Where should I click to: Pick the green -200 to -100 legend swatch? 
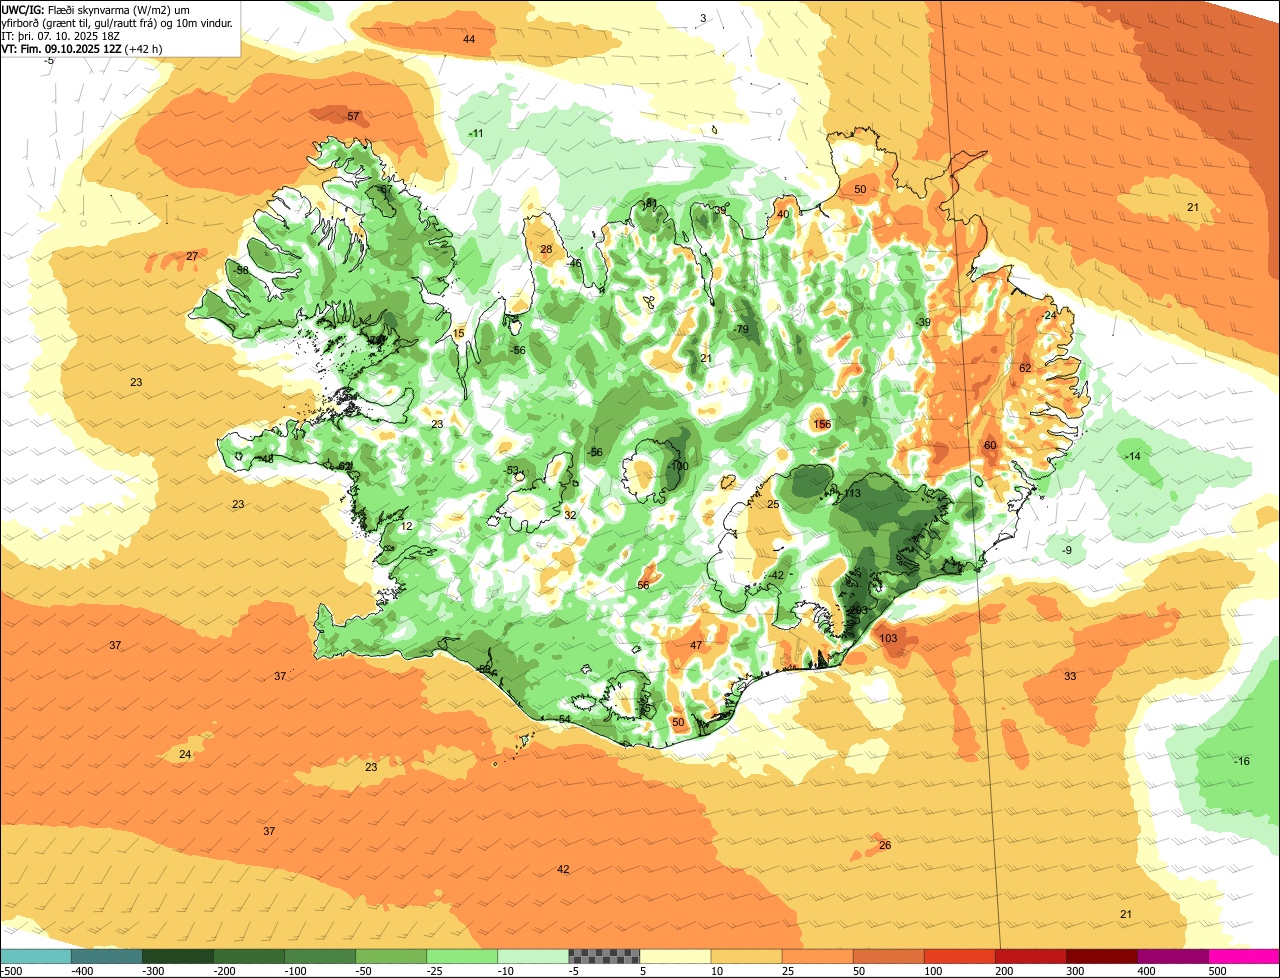pos(248,956)
